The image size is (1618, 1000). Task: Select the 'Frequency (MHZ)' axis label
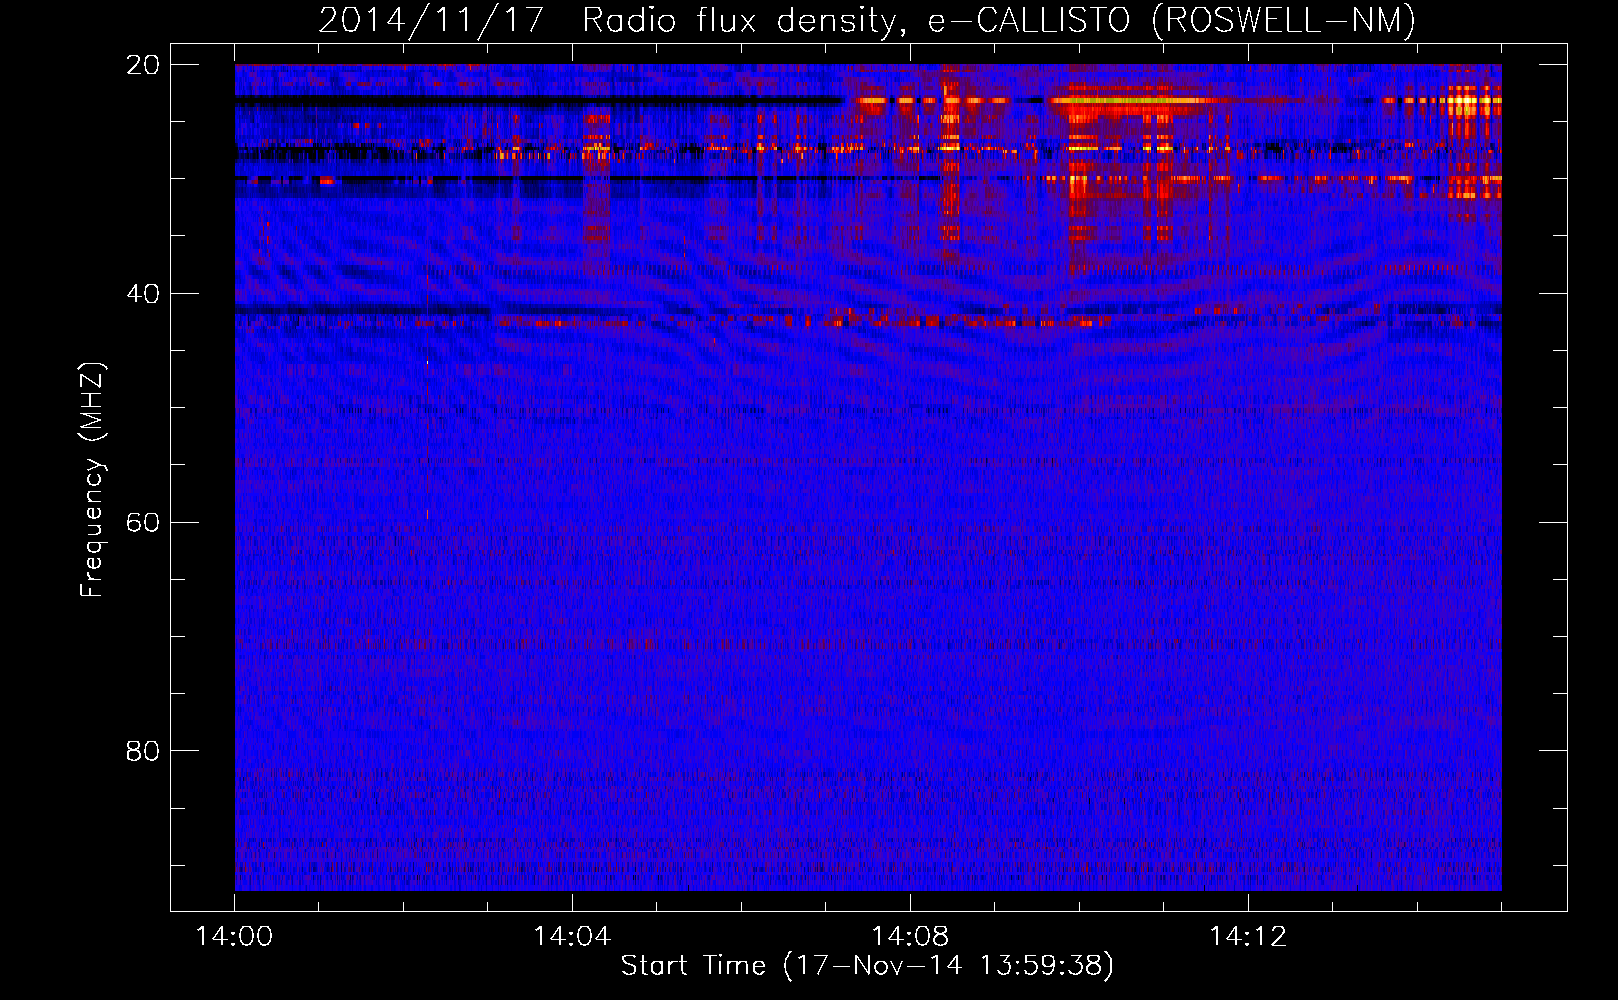[92, 480]
